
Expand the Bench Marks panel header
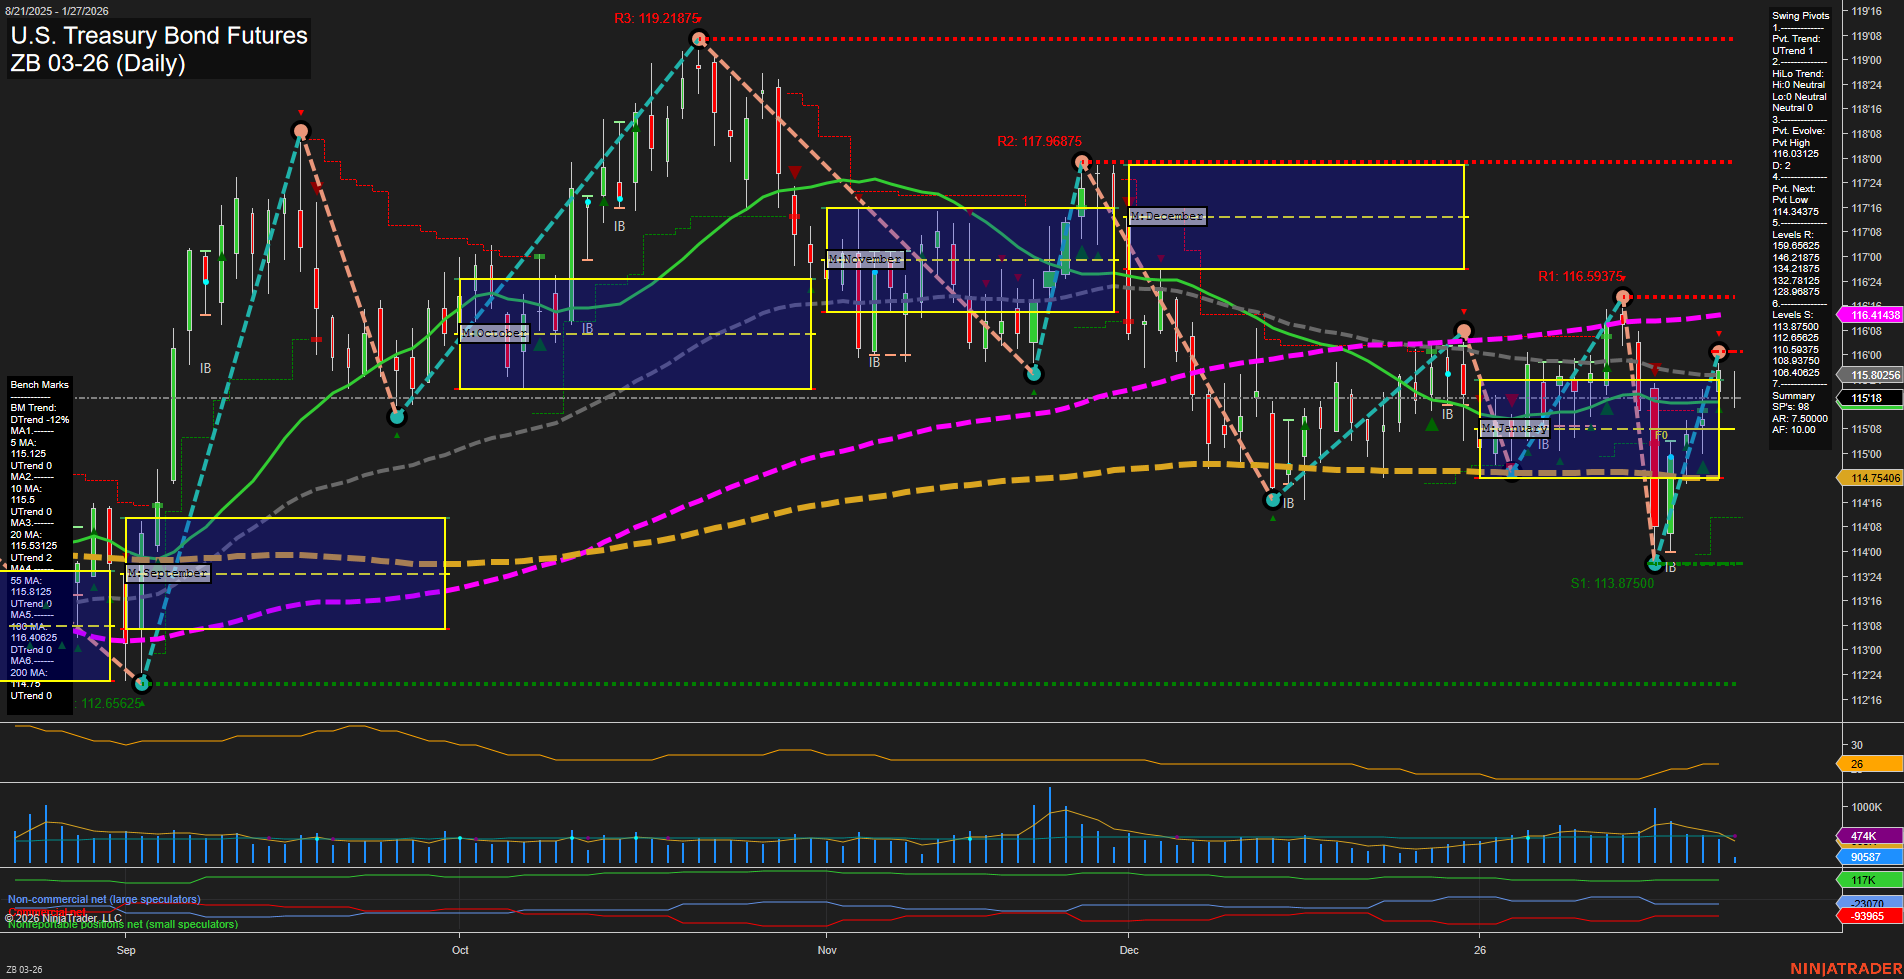click(39, 384)
